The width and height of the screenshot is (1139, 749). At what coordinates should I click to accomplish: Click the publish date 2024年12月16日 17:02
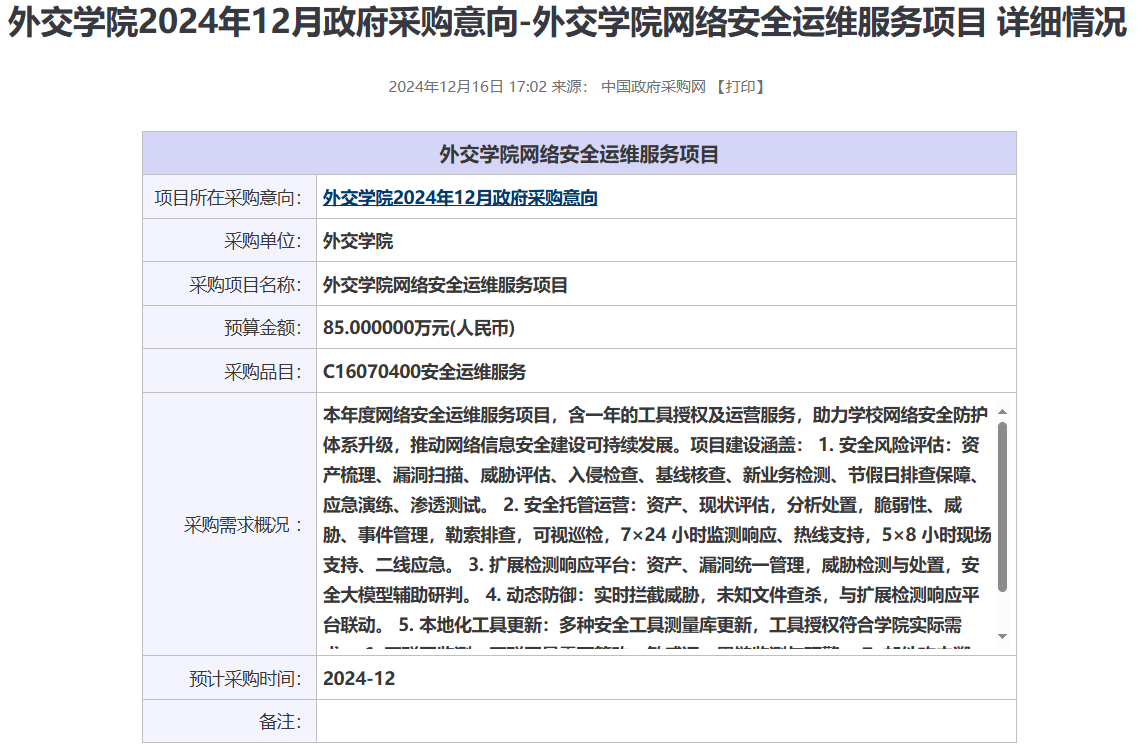pos(467,87)
